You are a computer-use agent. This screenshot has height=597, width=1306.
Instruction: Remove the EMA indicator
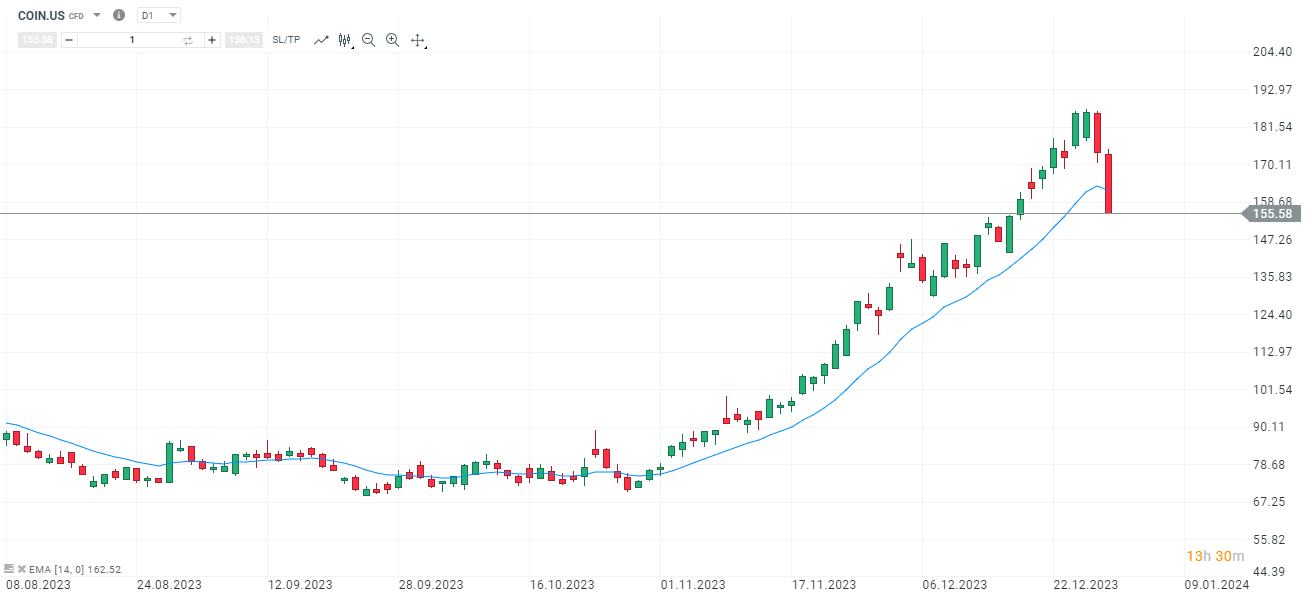(20, 569)
